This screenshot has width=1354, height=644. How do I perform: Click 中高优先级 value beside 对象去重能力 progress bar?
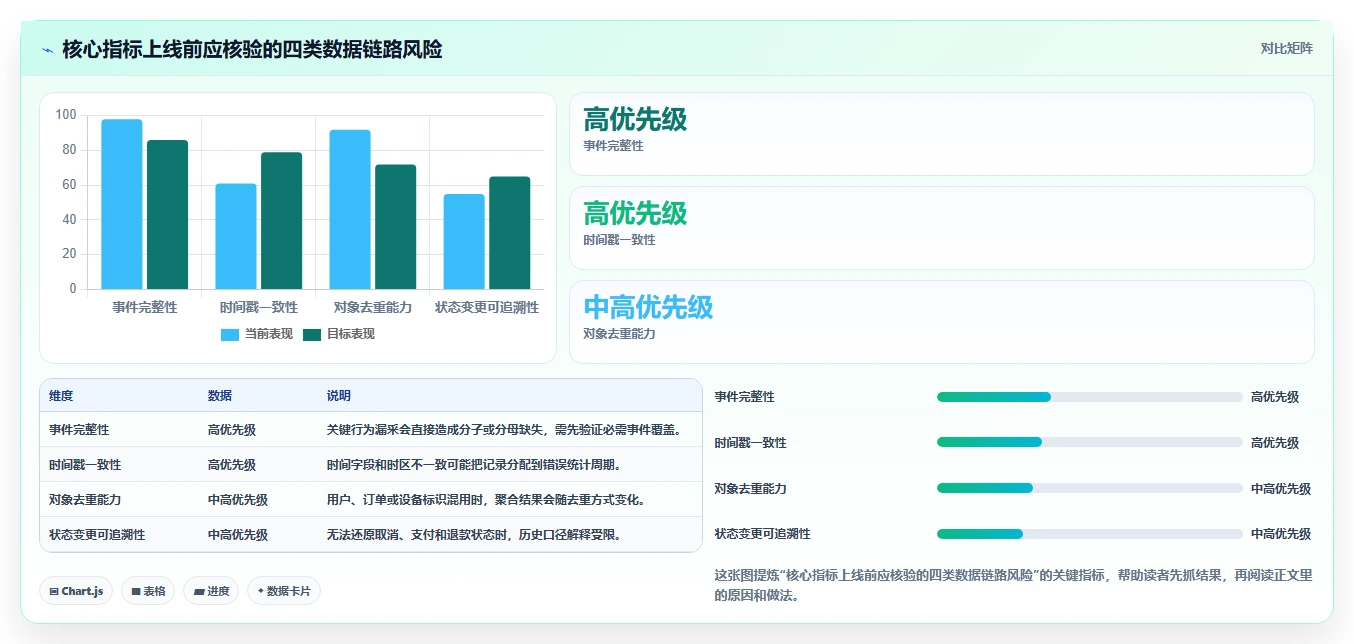[x=1281, y=489]
